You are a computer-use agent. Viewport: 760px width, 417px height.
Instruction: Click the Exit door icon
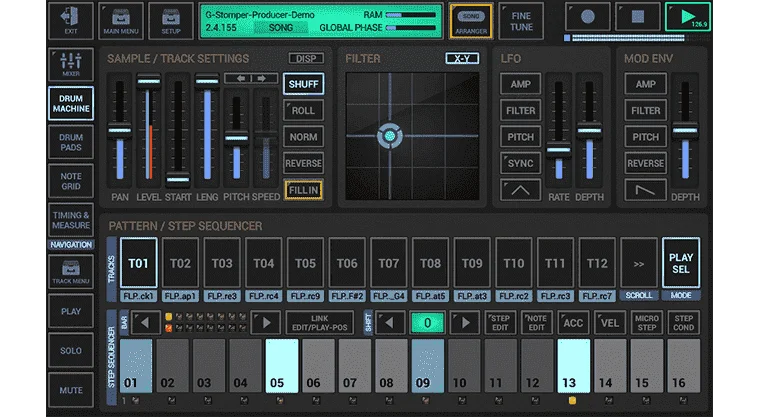coord(71,21)
